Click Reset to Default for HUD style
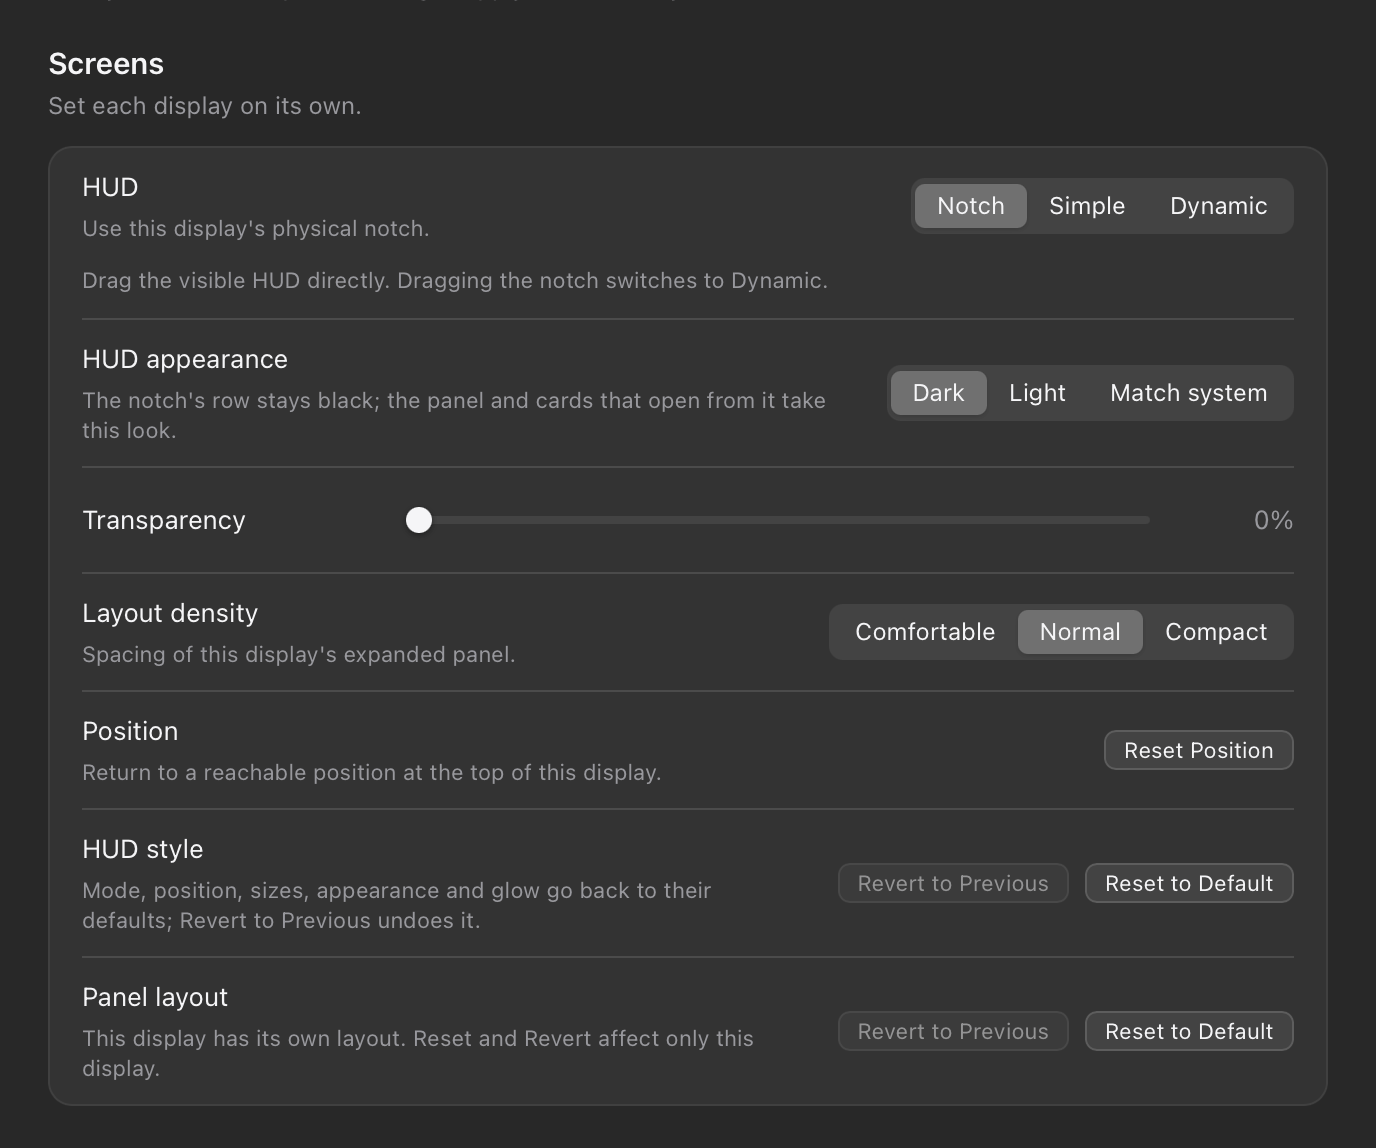The height and width of the screenshot is (1148, 1376). point(1189,883)
